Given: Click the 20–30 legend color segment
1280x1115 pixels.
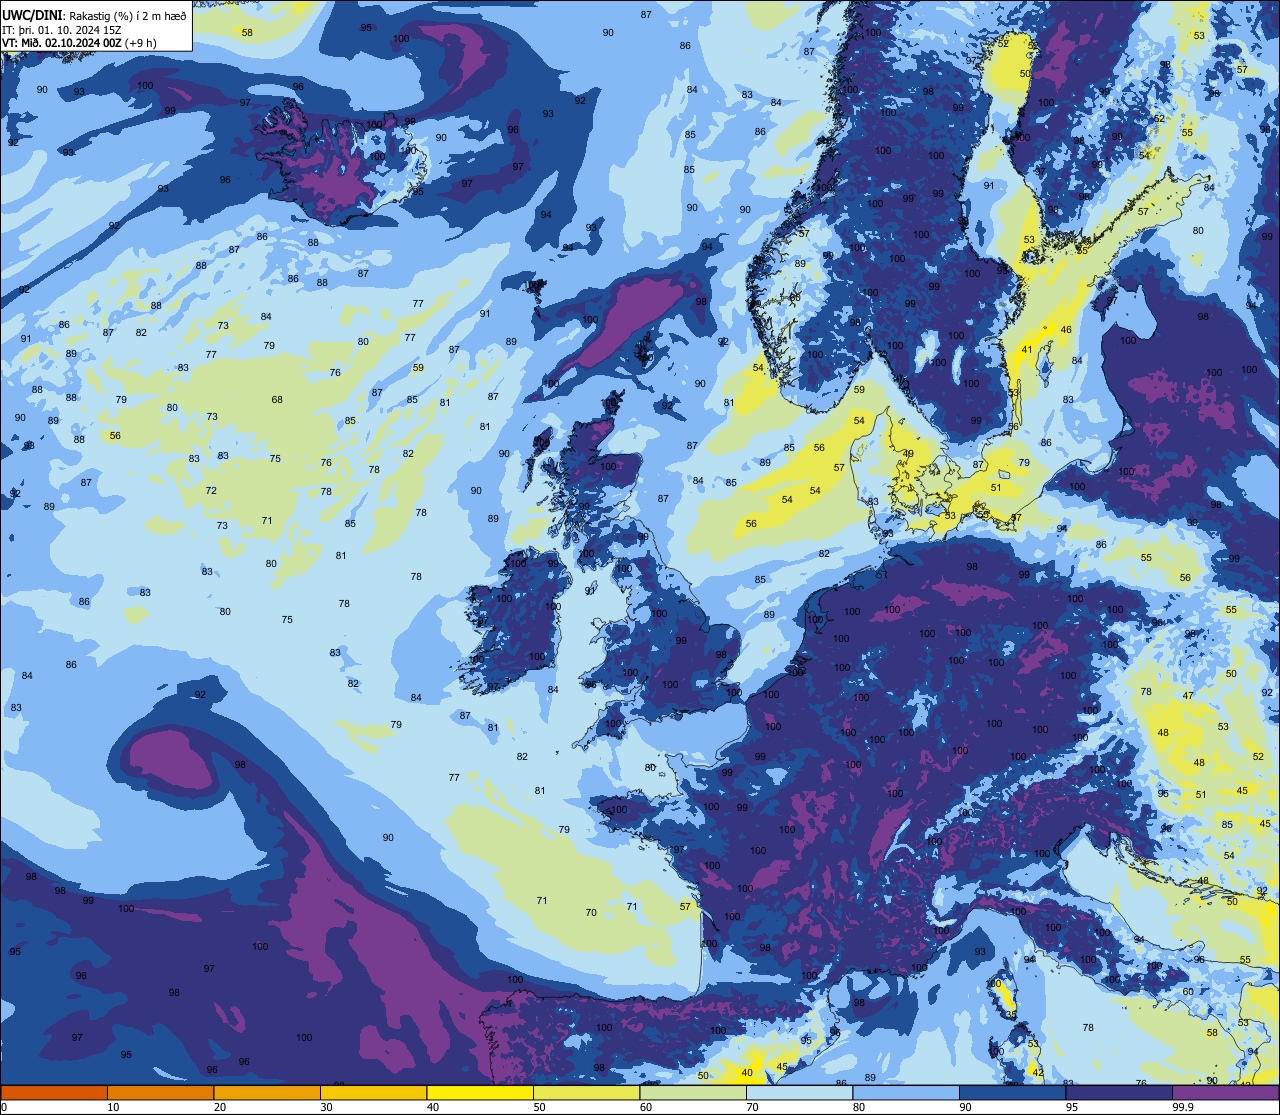Looking at the screenshot, I should pos(267,1093).
